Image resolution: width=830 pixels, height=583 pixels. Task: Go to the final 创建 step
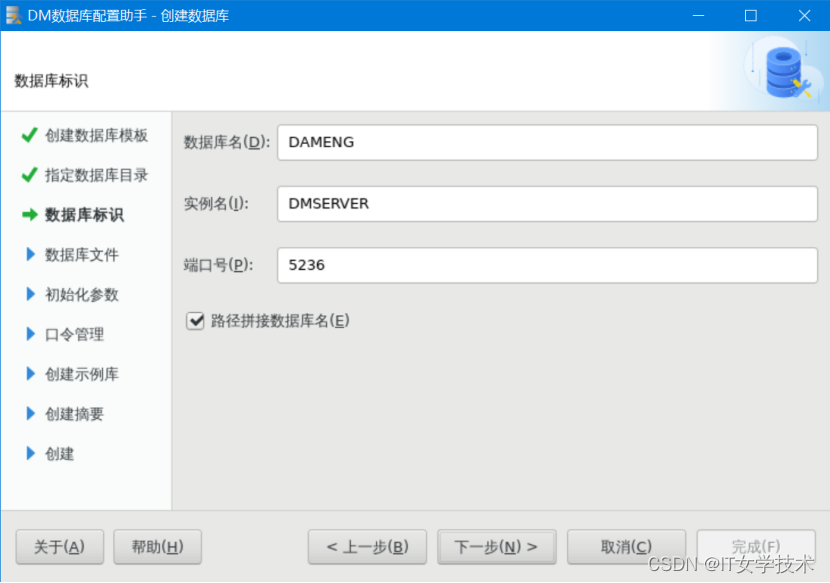[x=59, y=454]
